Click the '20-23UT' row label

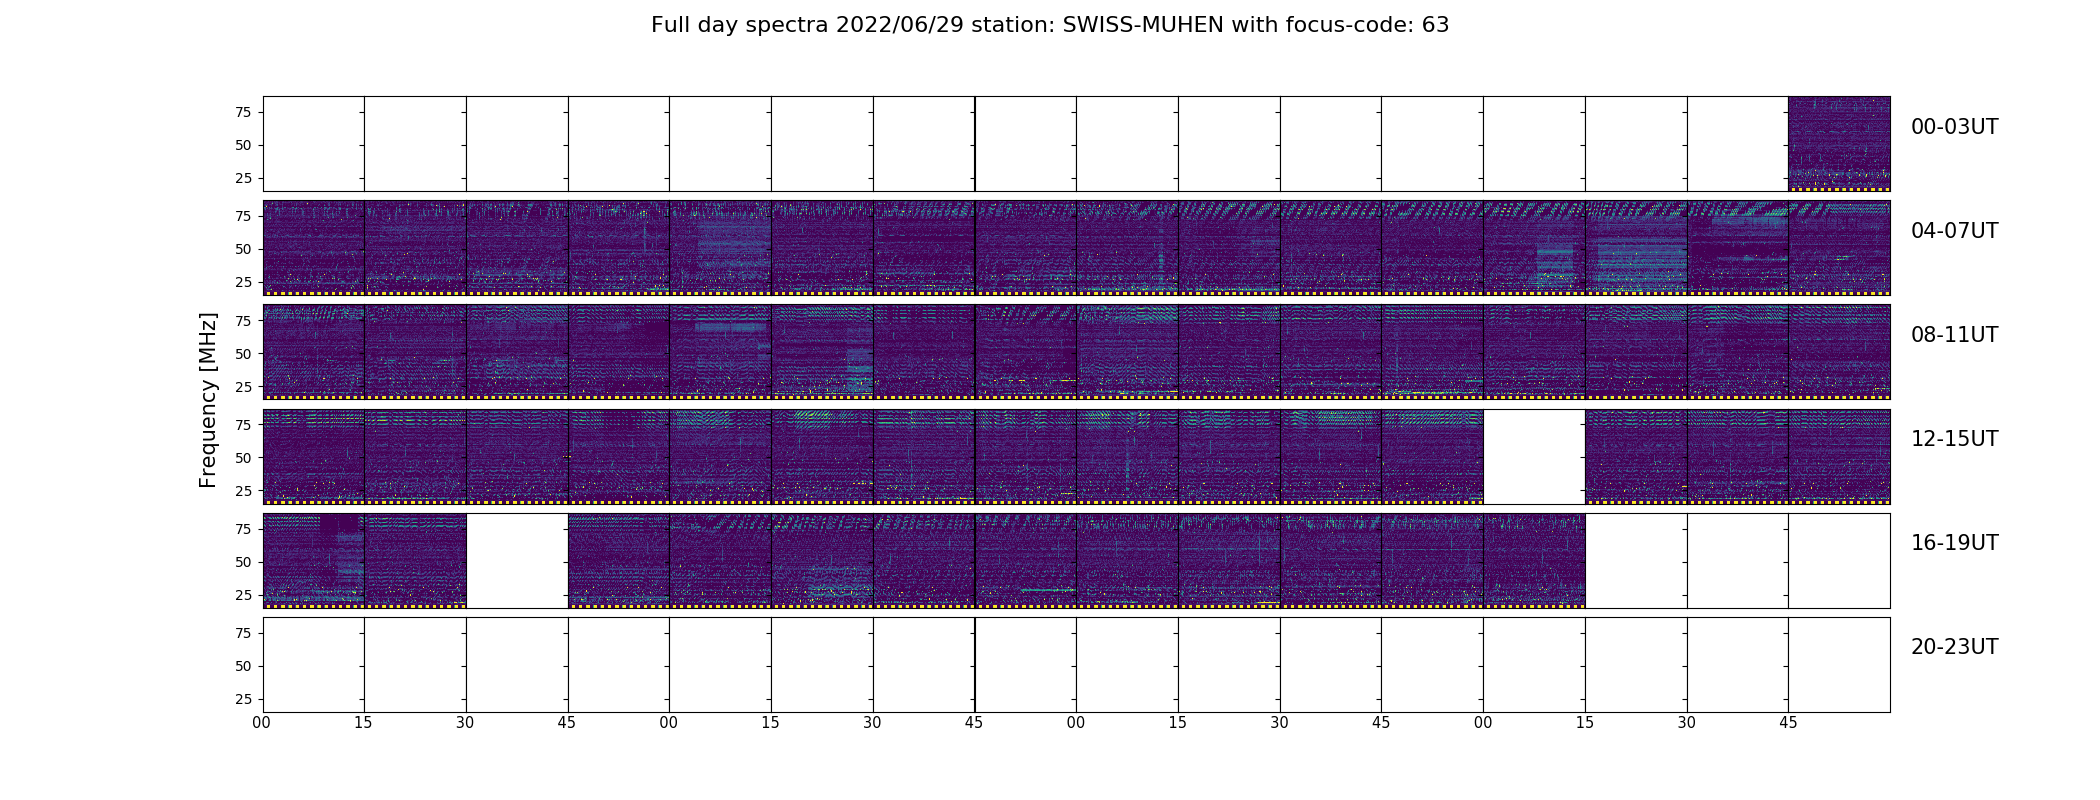tap(1954, 647)
